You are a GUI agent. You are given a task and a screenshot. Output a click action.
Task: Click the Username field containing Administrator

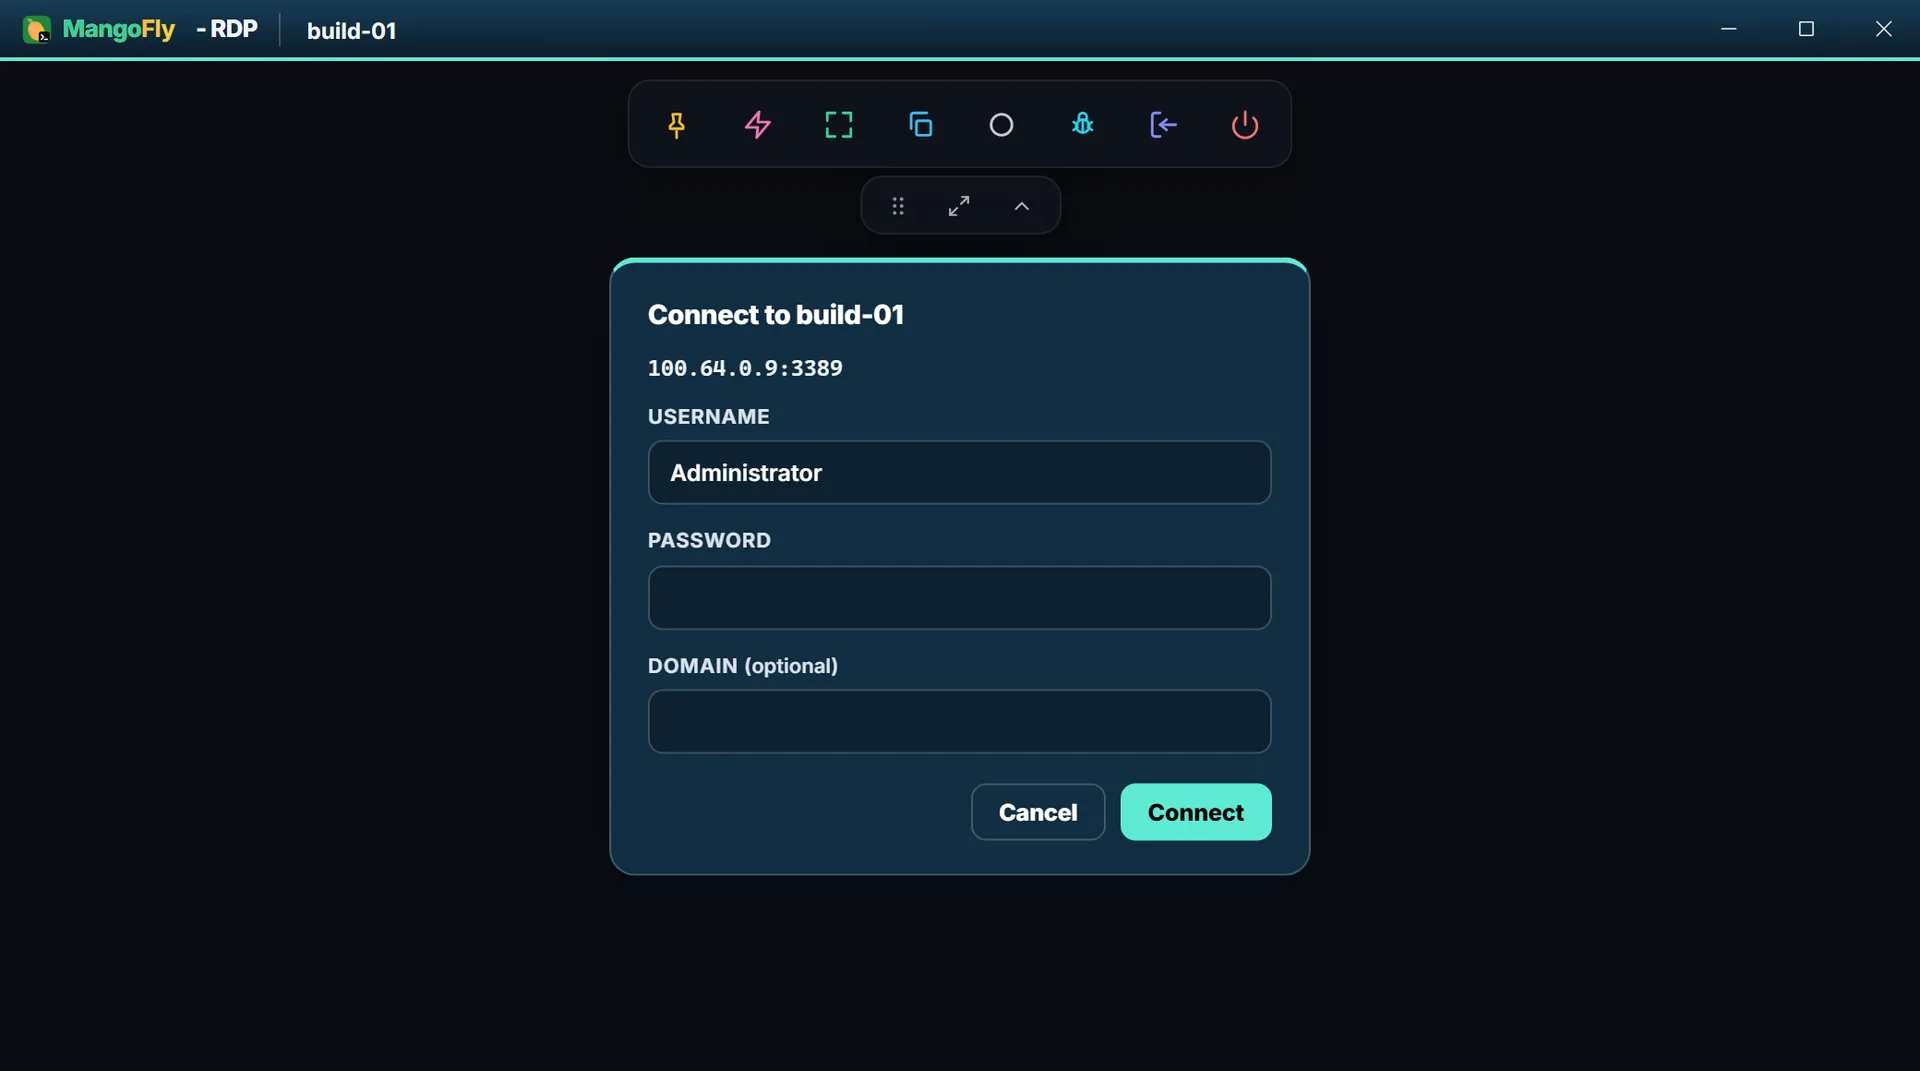point(960,473)
